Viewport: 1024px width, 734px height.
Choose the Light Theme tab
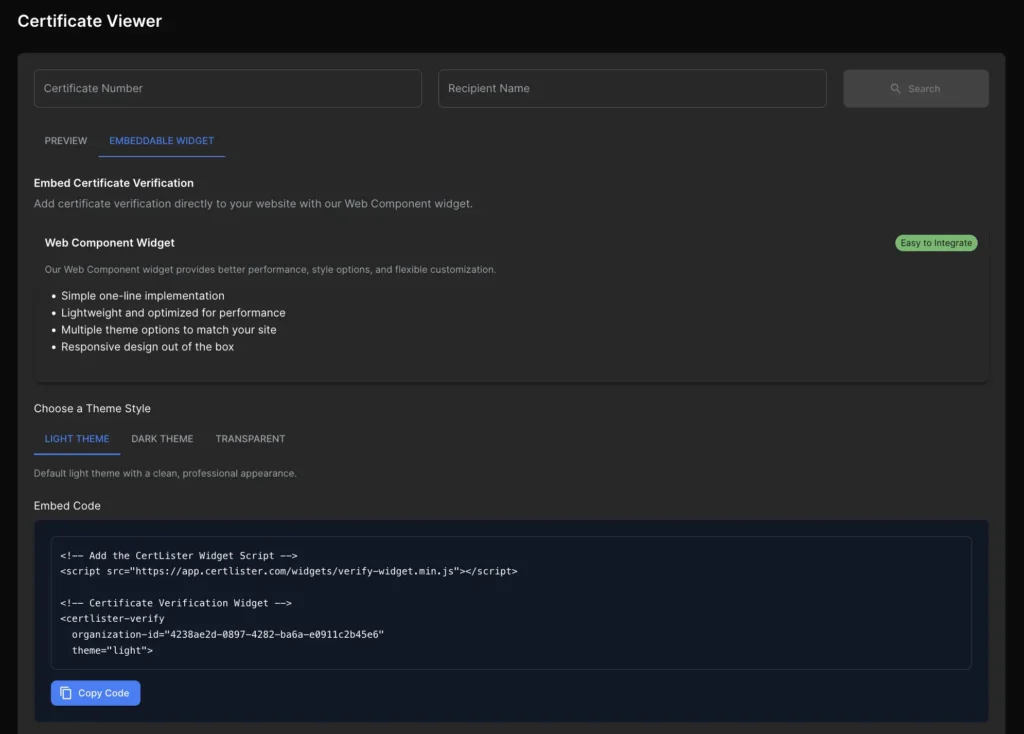[77, 439]
